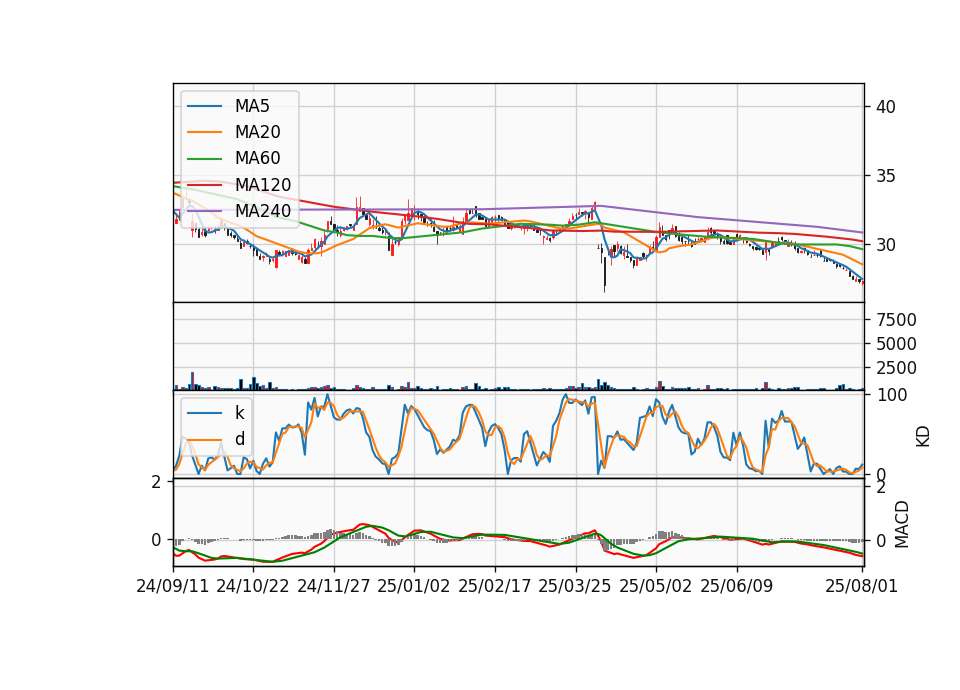Click the KD axis value 100

click(x=892, y=395)
